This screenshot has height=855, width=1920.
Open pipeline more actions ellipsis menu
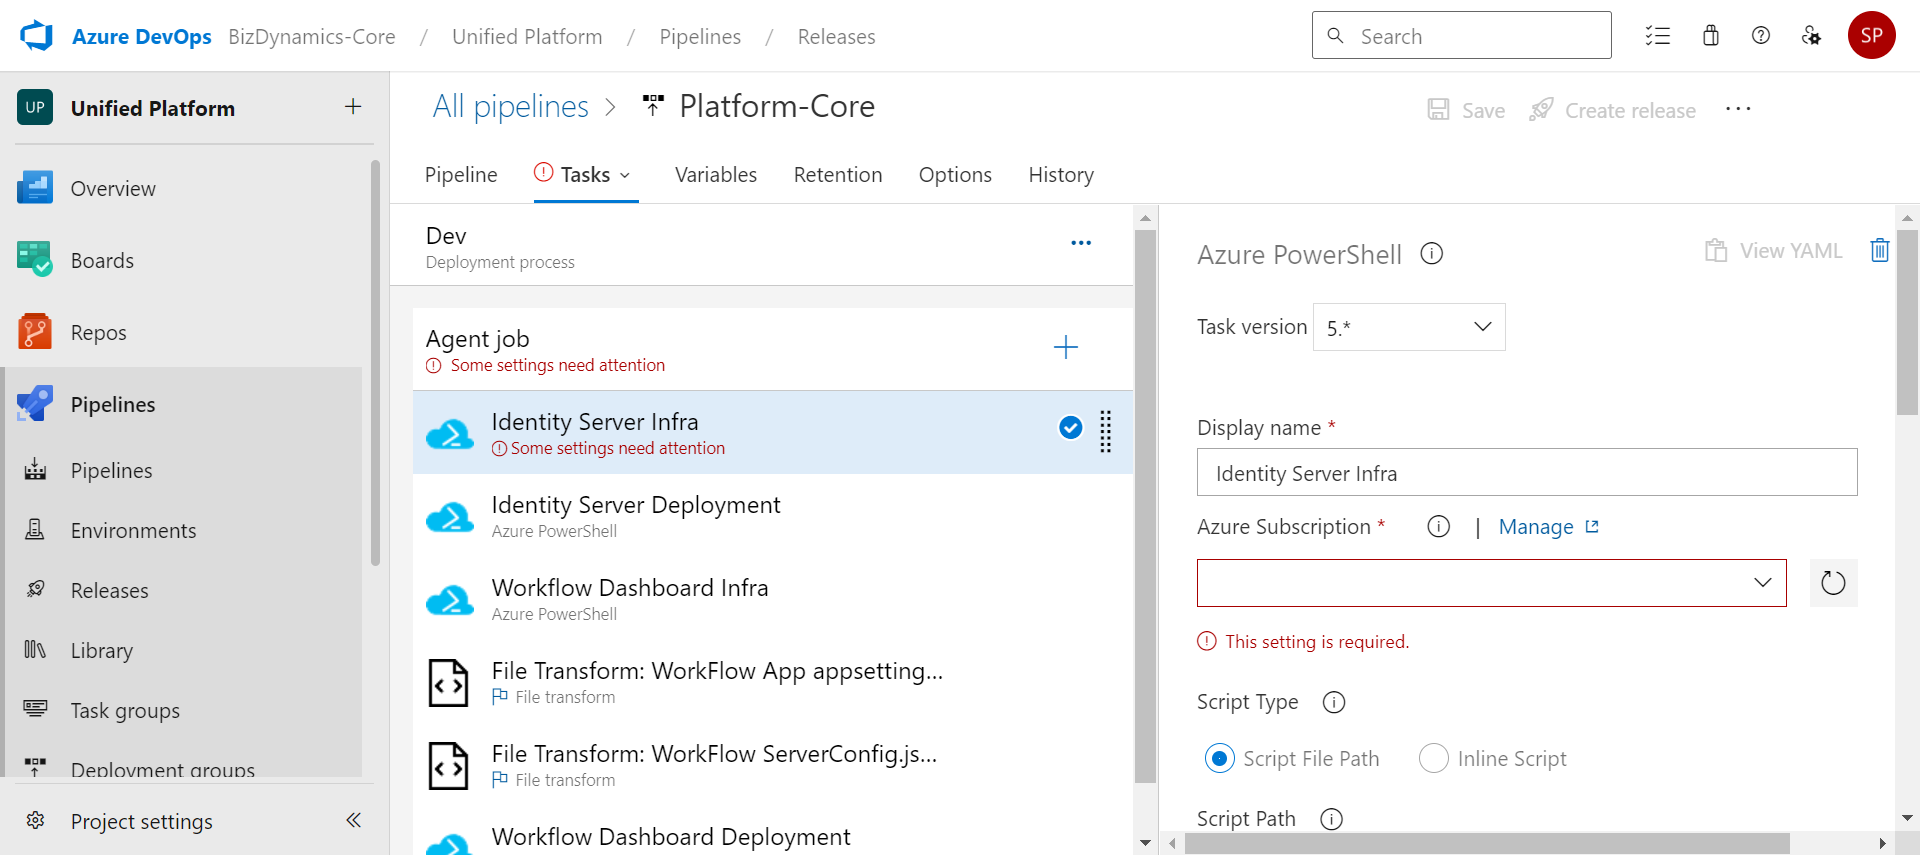[1738, 109]
